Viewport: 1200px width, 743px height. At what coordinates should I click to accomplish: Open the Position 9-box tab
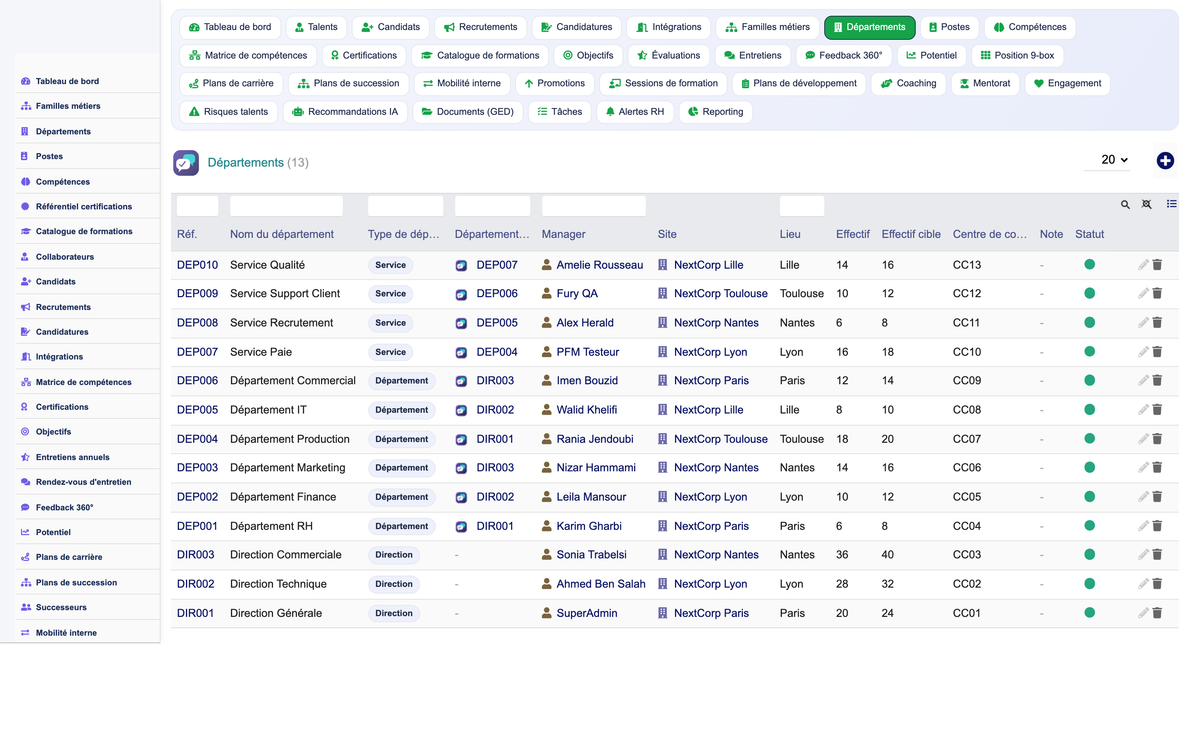[1018, 55]
